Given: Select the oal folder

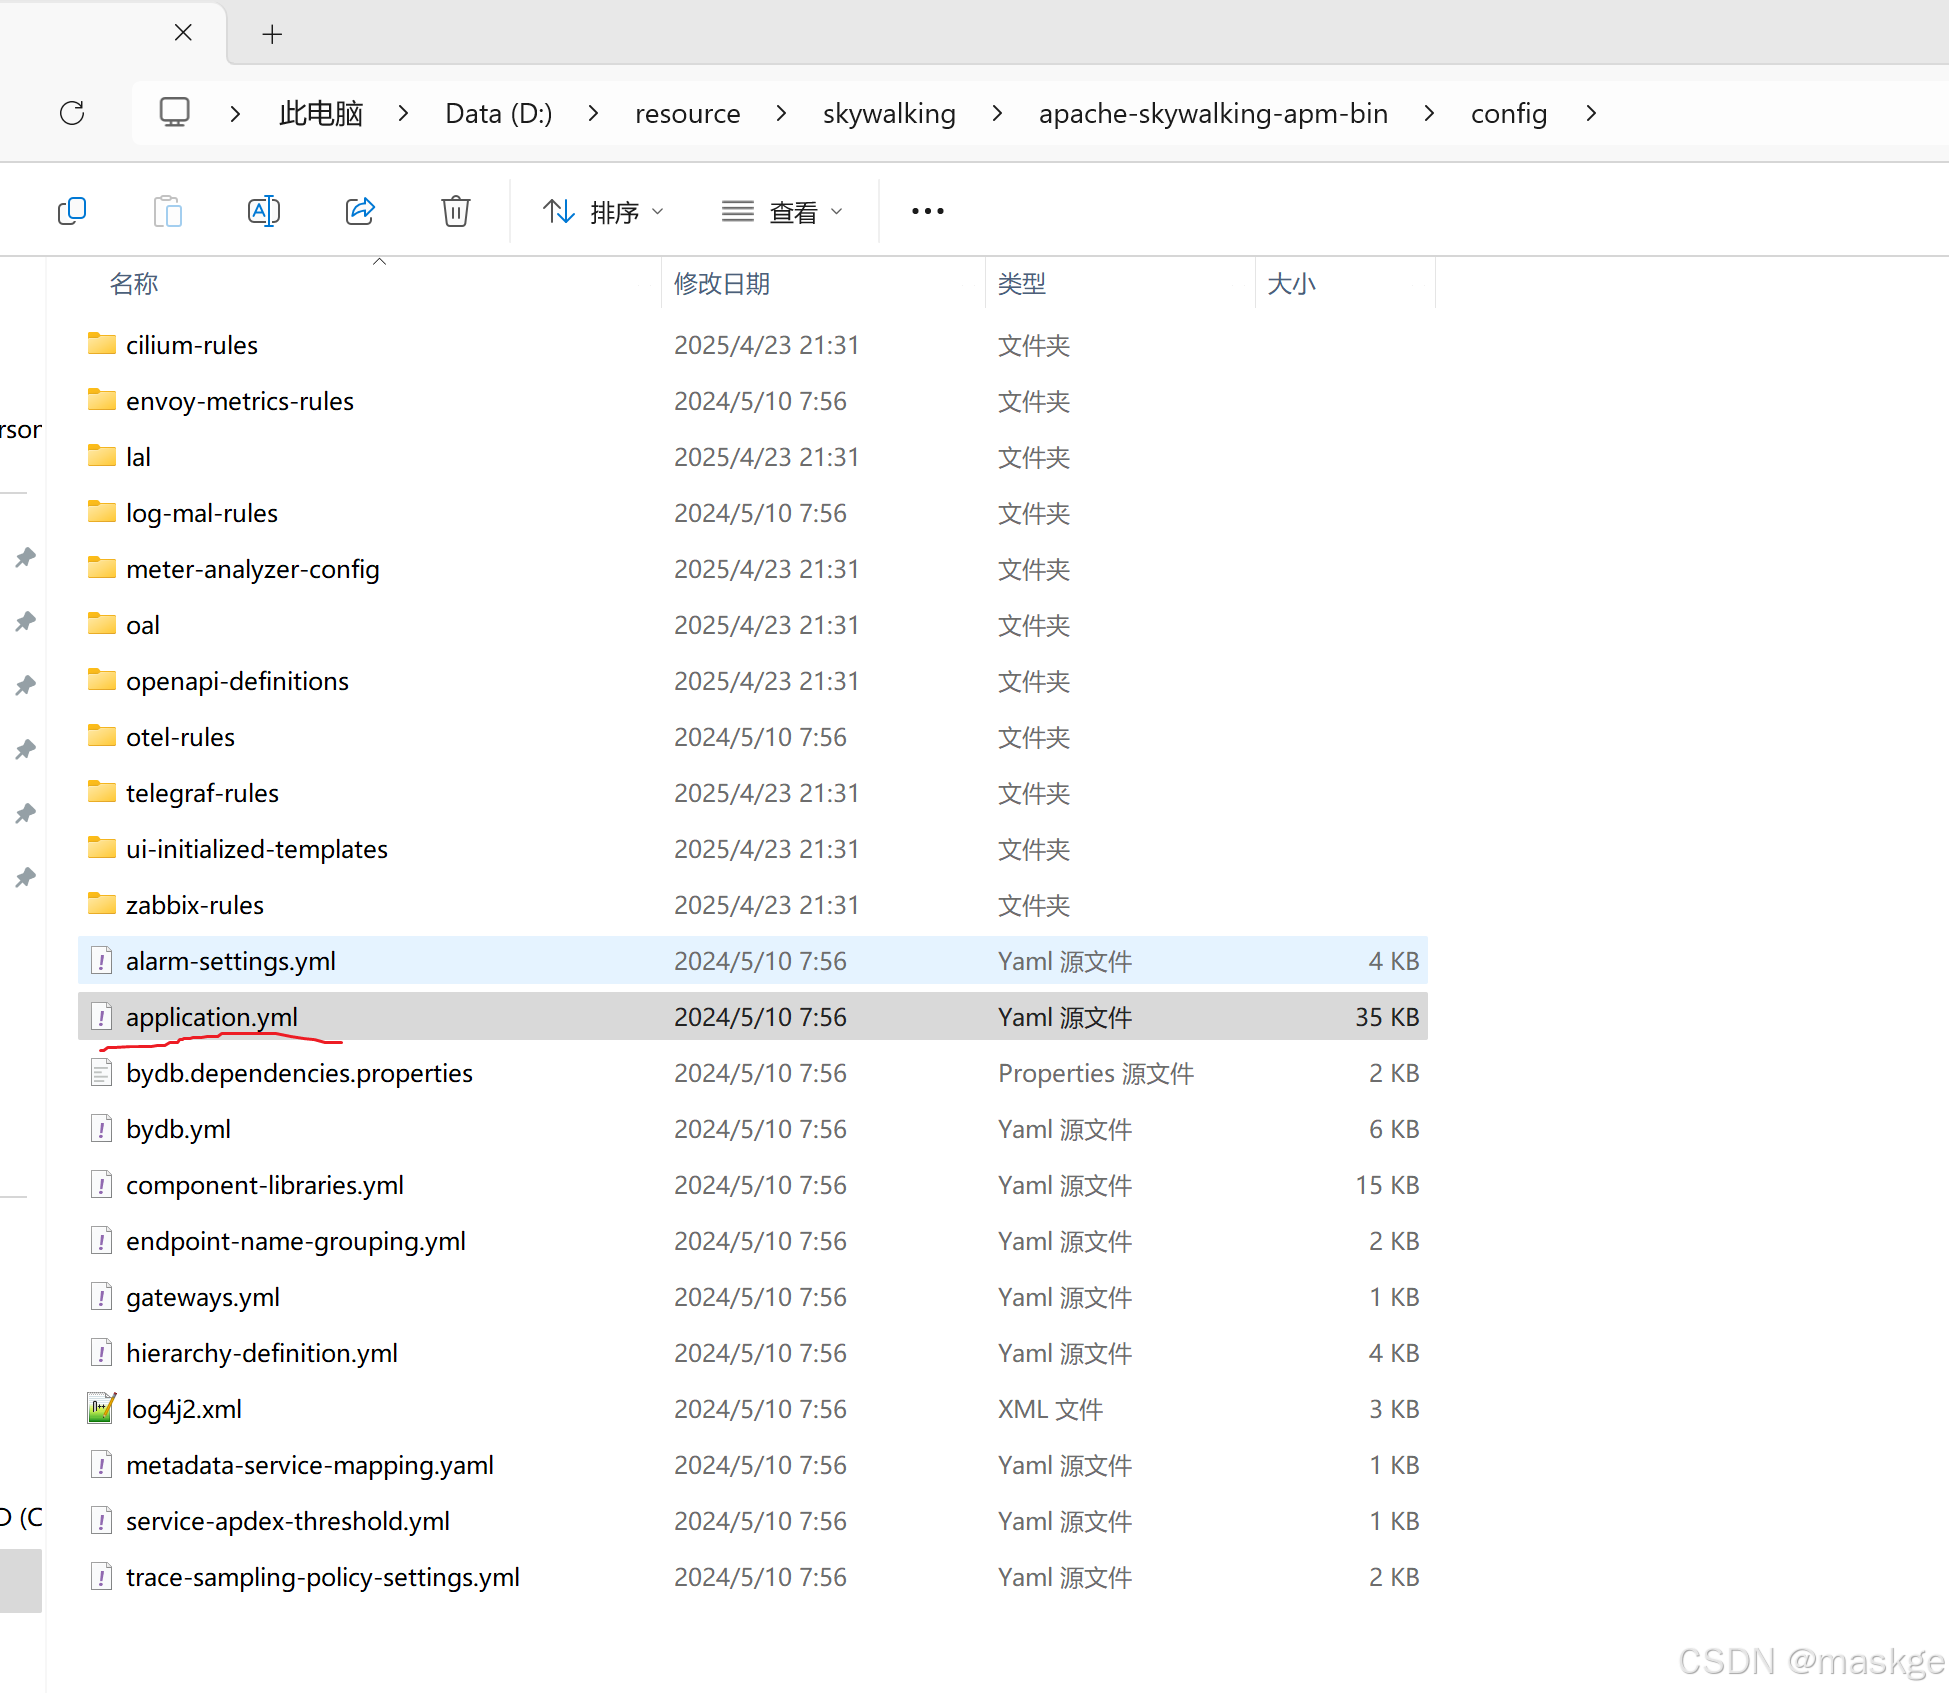Looking at the screenshot, I should click(143, 625).
